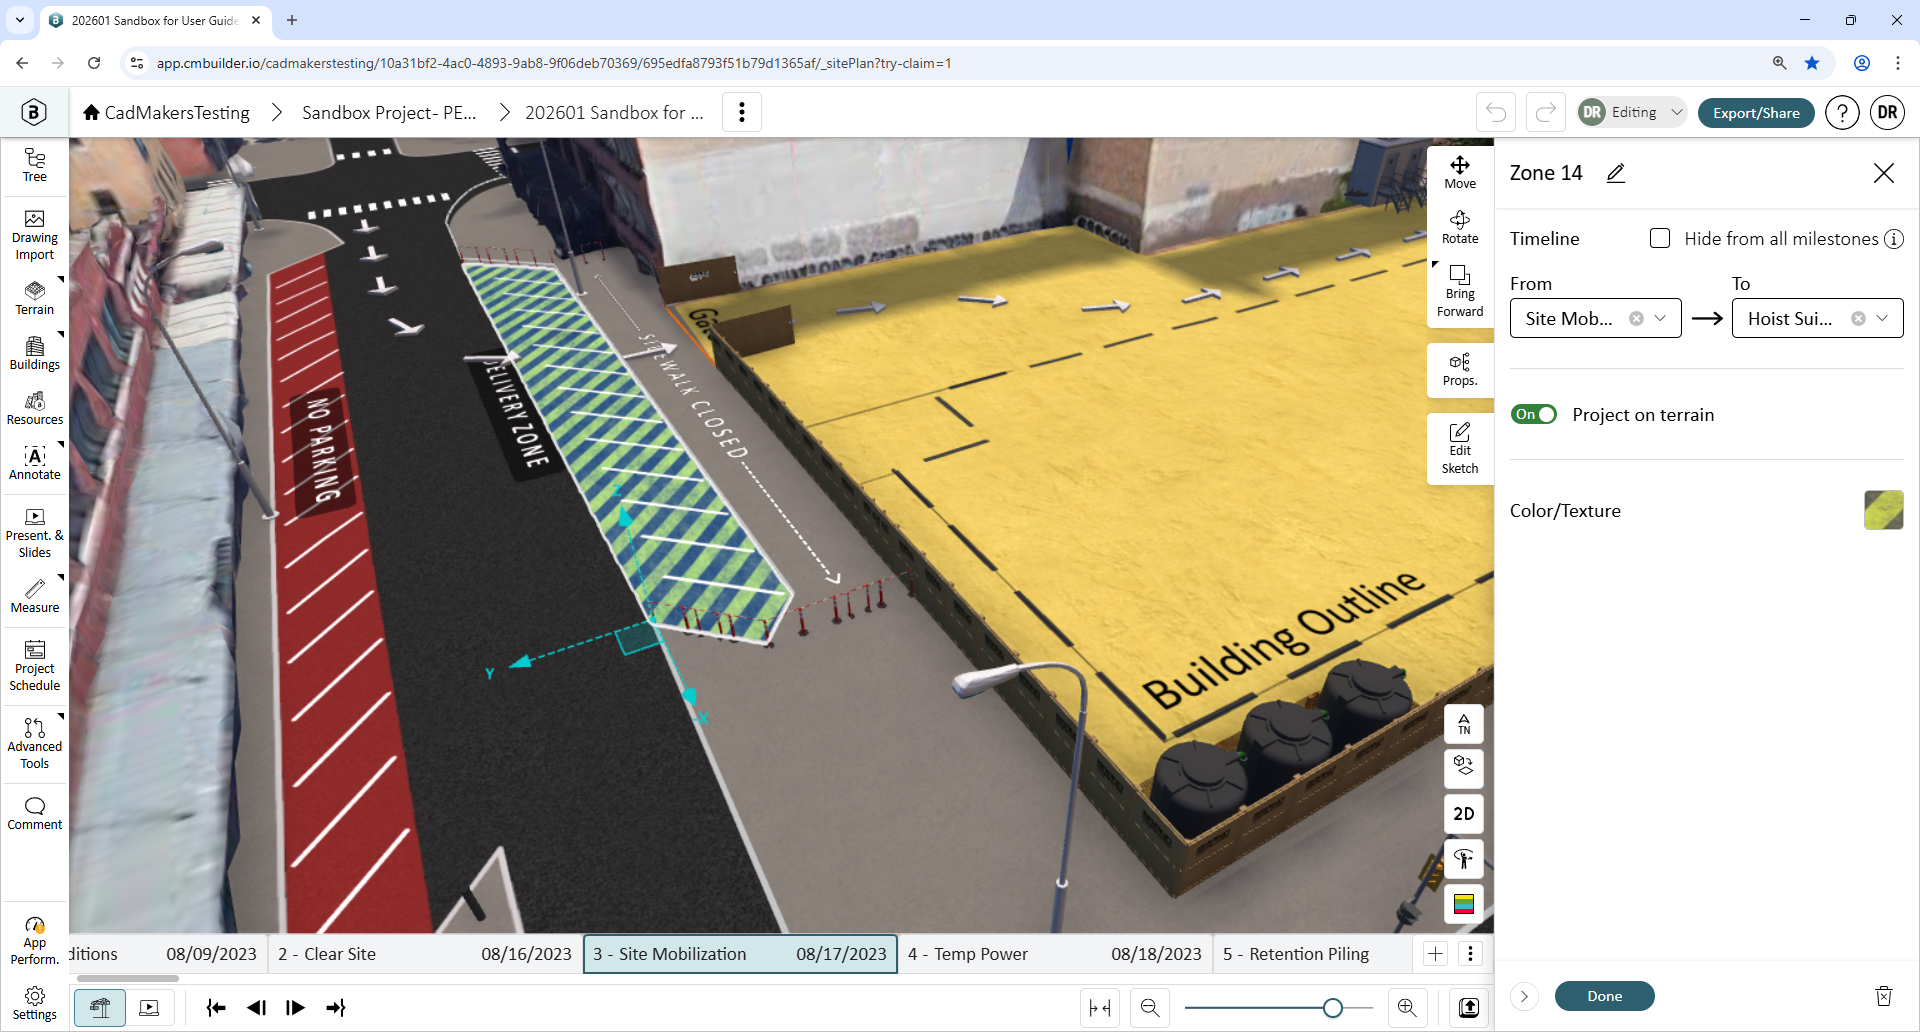
Task: Toggle the presentation mode button
Action: pos(149,1008)
